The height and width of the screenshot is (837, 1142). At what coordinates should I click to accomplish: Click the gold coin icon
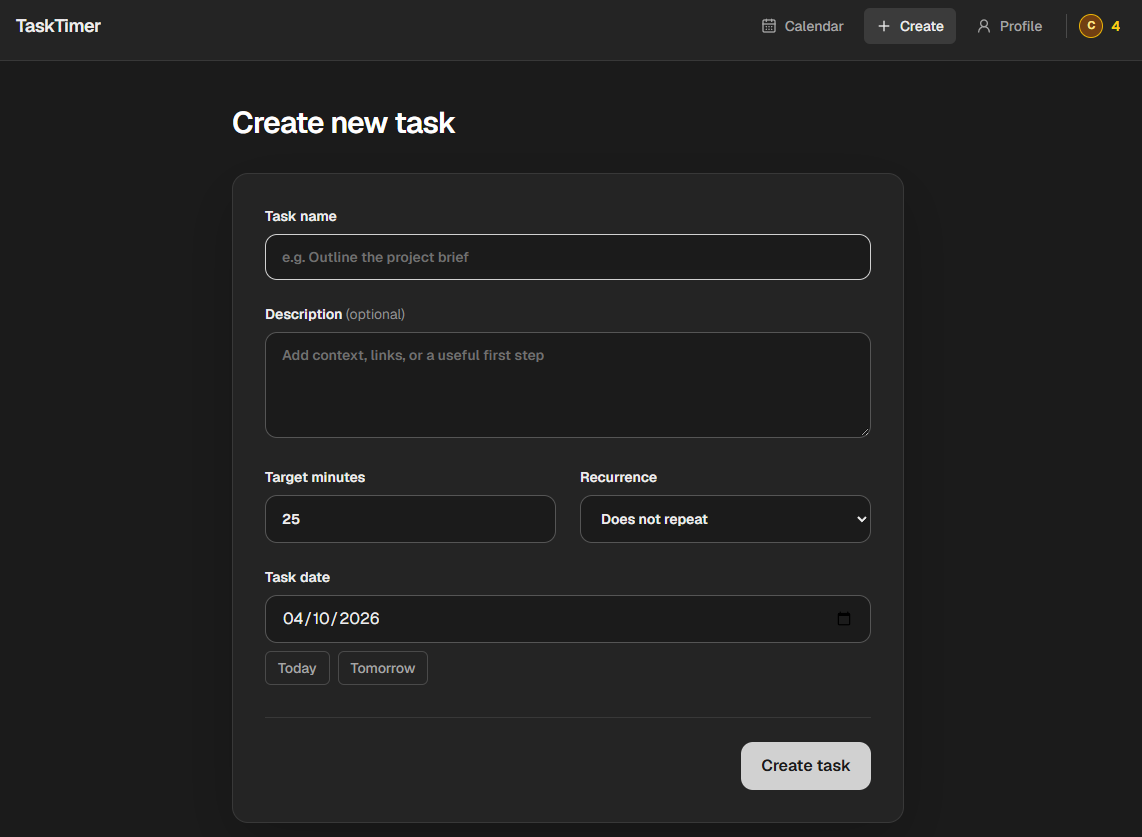pyautogui.click(x=1090, y=26)
